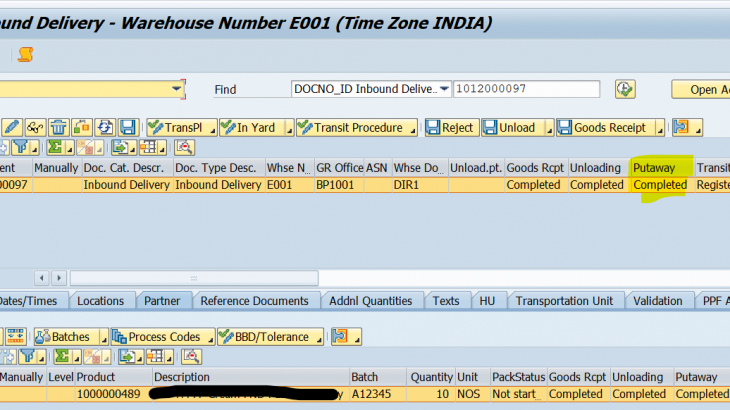
Task: Click the green-orange hierarchy icon beside the trash
Action: [81, 127]
